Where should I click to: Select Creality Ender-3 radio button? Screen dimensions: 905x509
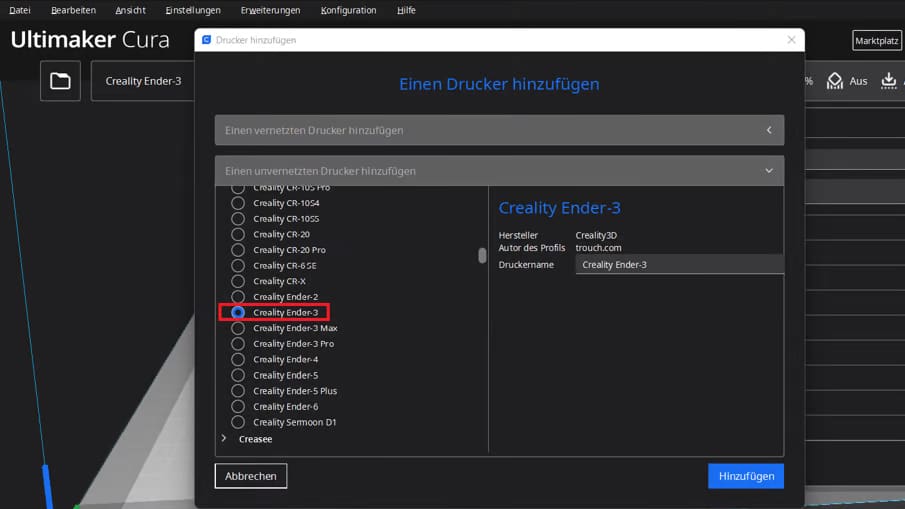(238, 312)
